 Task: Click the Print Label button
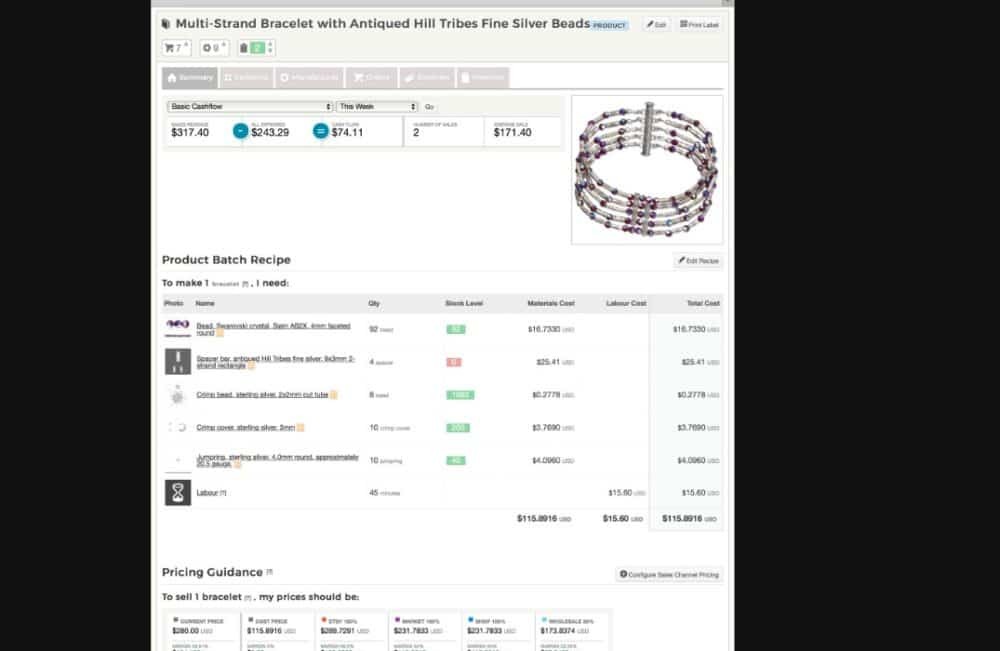699,24
